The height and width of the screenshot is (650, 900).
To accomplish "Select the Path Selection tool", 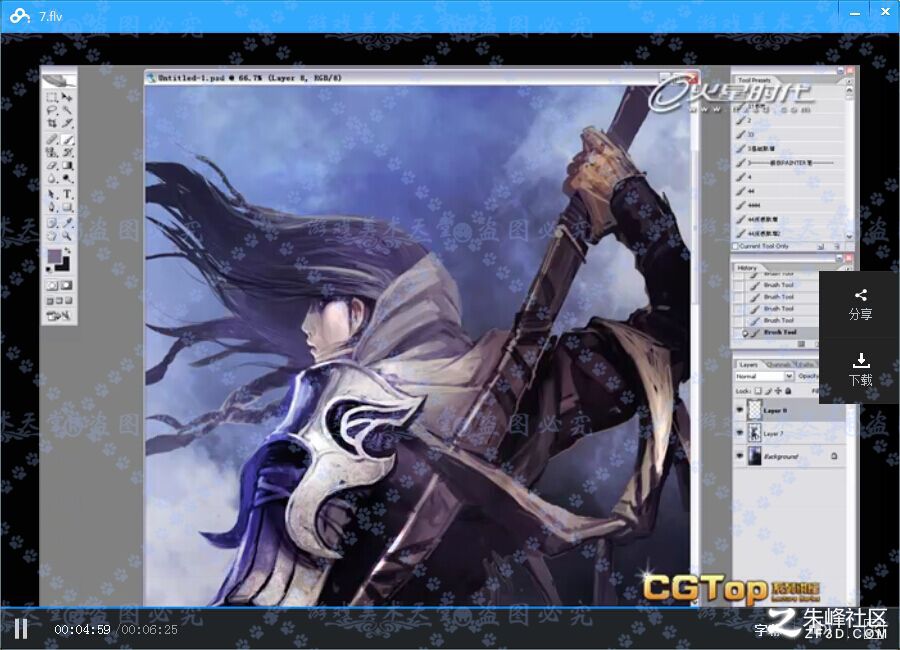I will 52,194.
